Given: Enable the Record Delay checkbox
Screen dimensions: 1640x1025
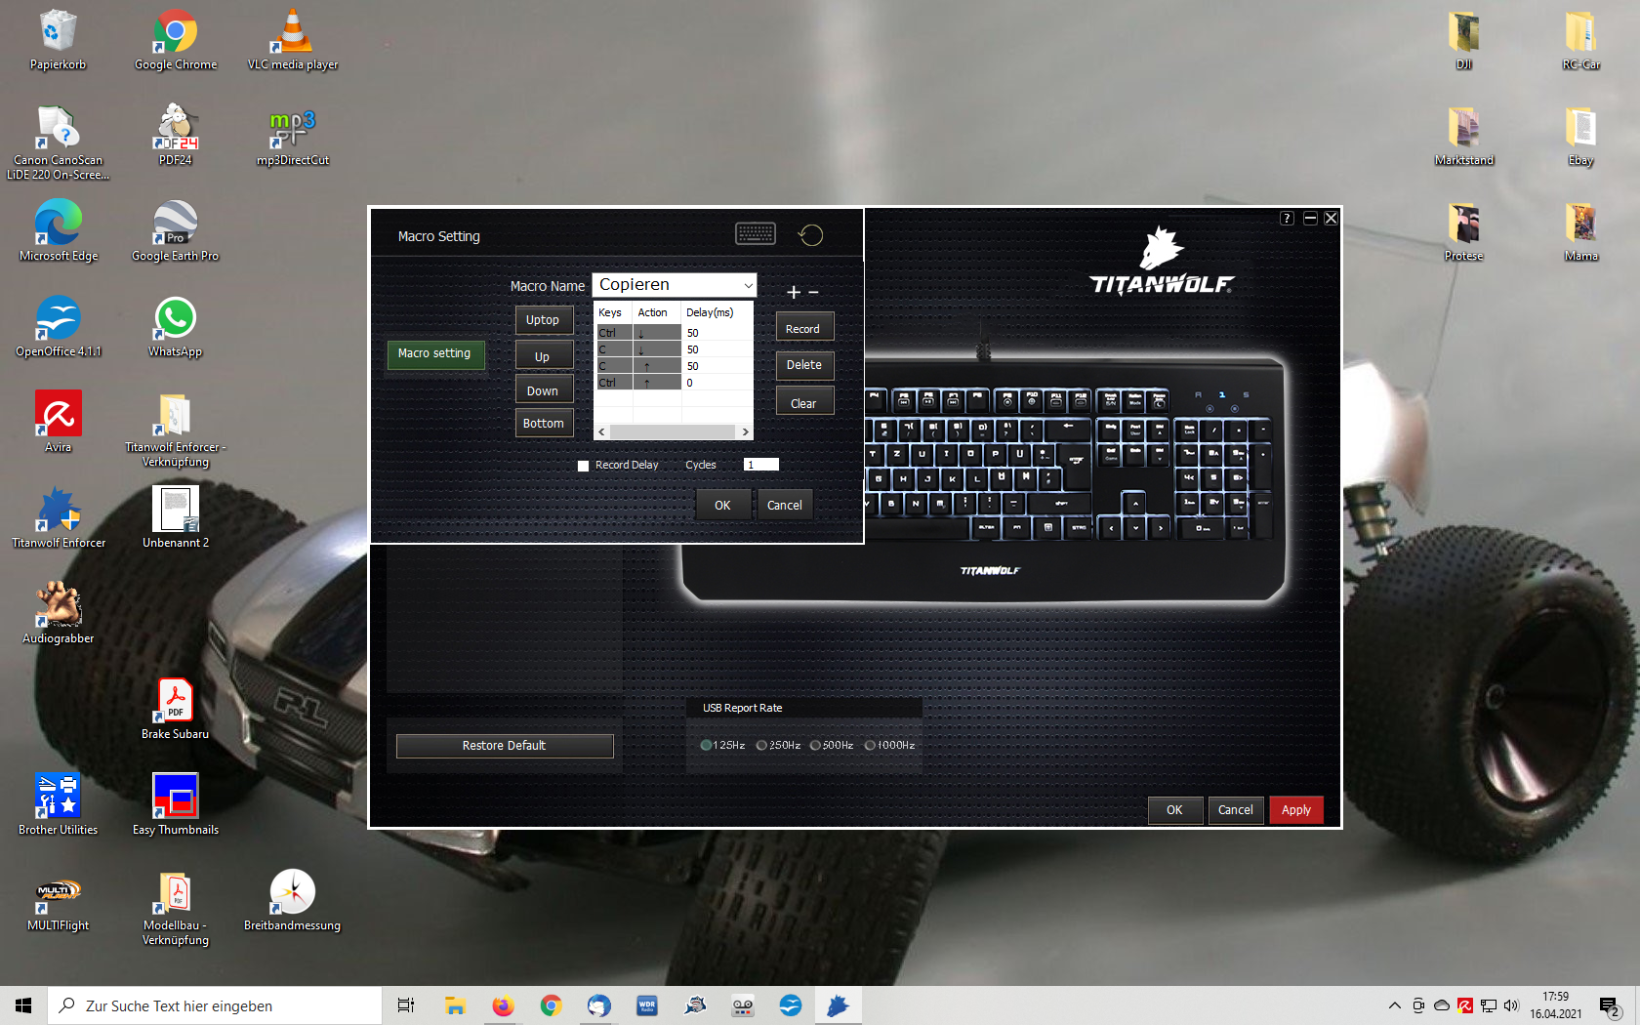Looking at the screenshot, I should click(583, 465).
